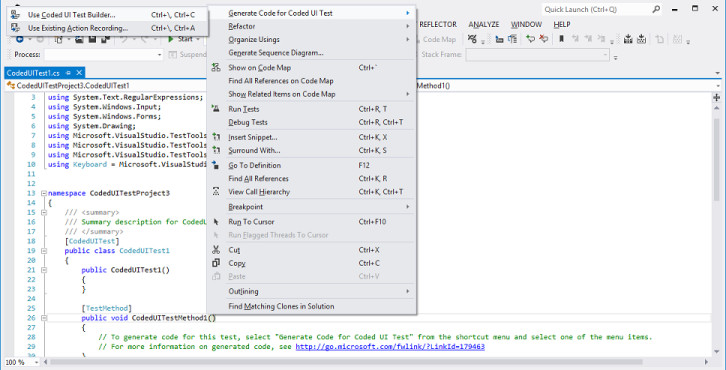Close the CodedUITest1.cs tab
726x370 pixels.
79,73
